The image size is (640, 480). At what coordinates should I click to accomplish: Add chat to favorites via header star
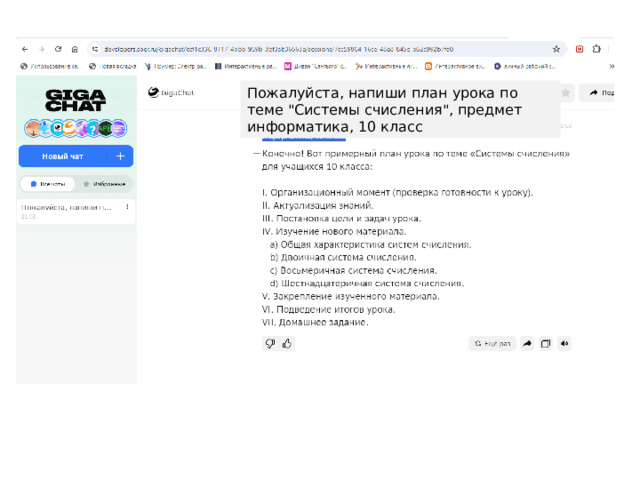click(x=566, y=93)
